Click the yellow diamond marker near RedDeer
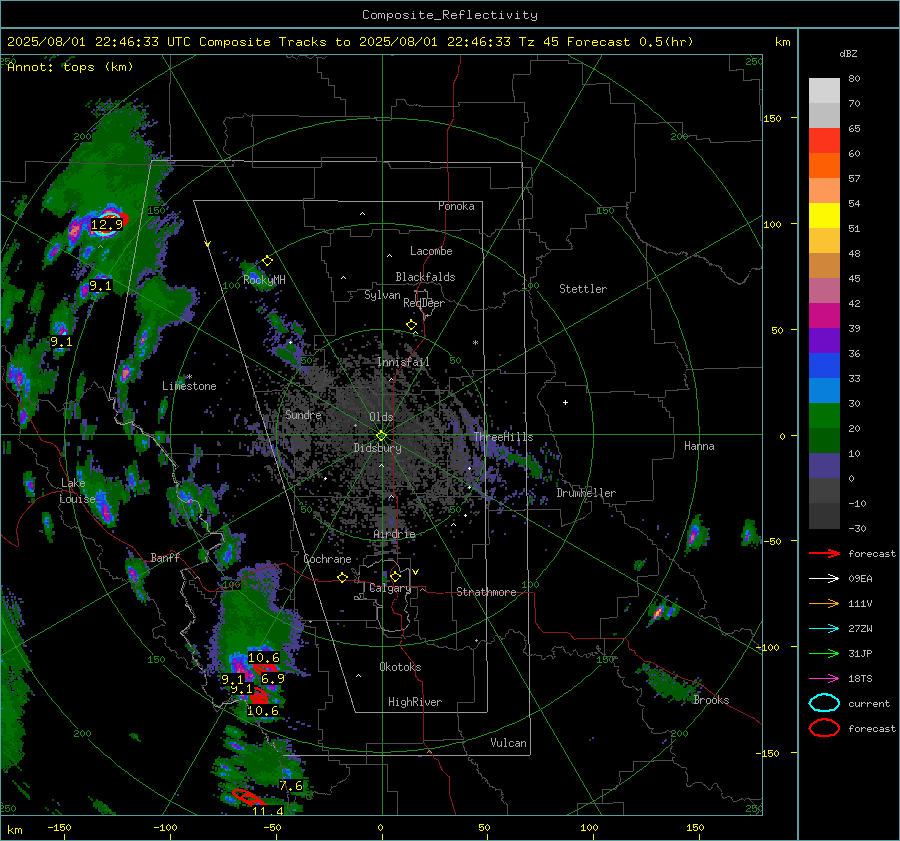The width and height of the screenshot is (900, 841). point(412,325)
